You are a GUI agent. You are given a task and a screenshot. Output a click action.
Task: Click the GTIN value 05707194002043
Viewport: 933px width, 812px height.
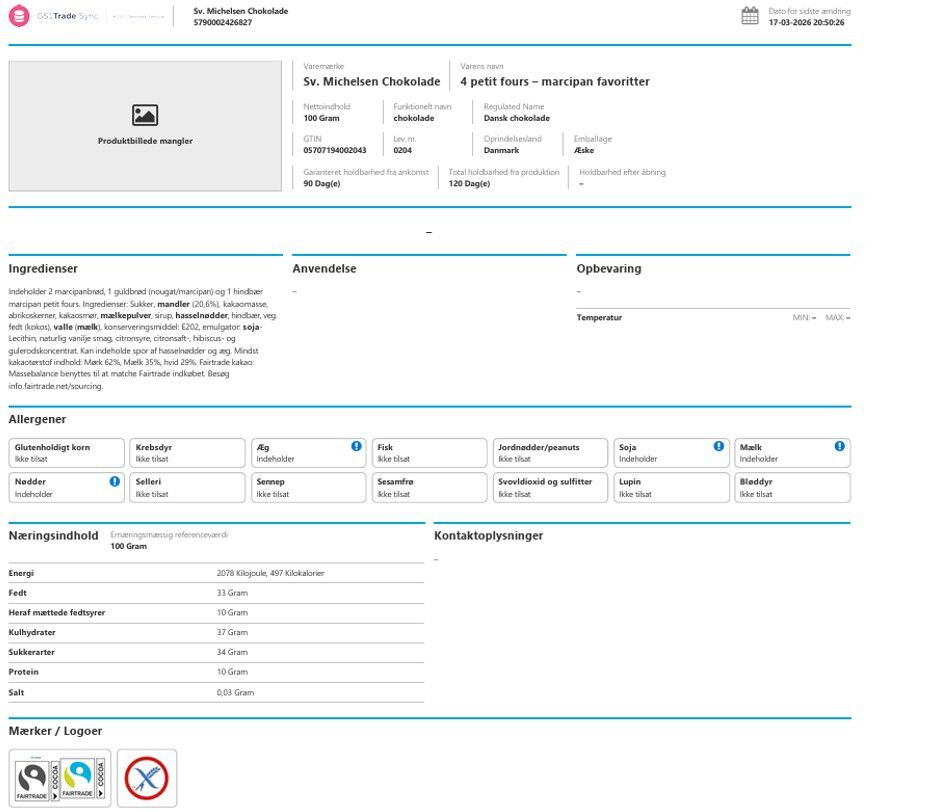click(335, 151)
